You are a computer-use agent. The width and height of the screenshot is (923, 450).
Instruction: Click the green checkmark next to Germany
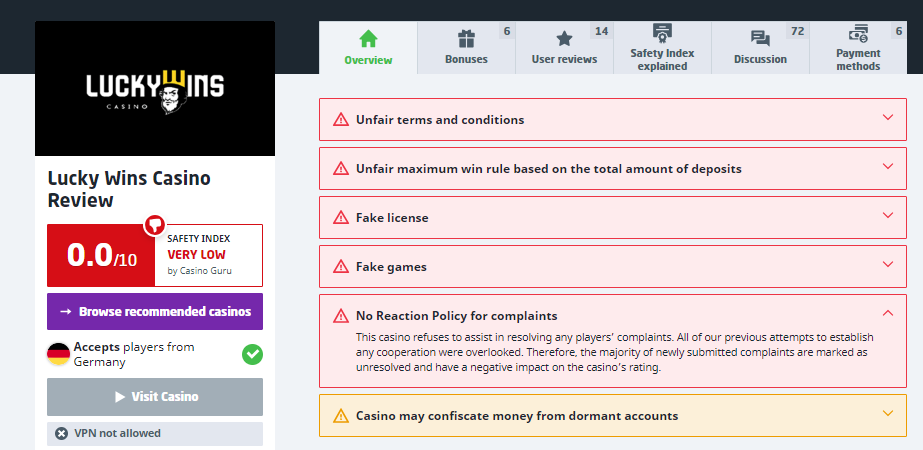click(252, 354)
